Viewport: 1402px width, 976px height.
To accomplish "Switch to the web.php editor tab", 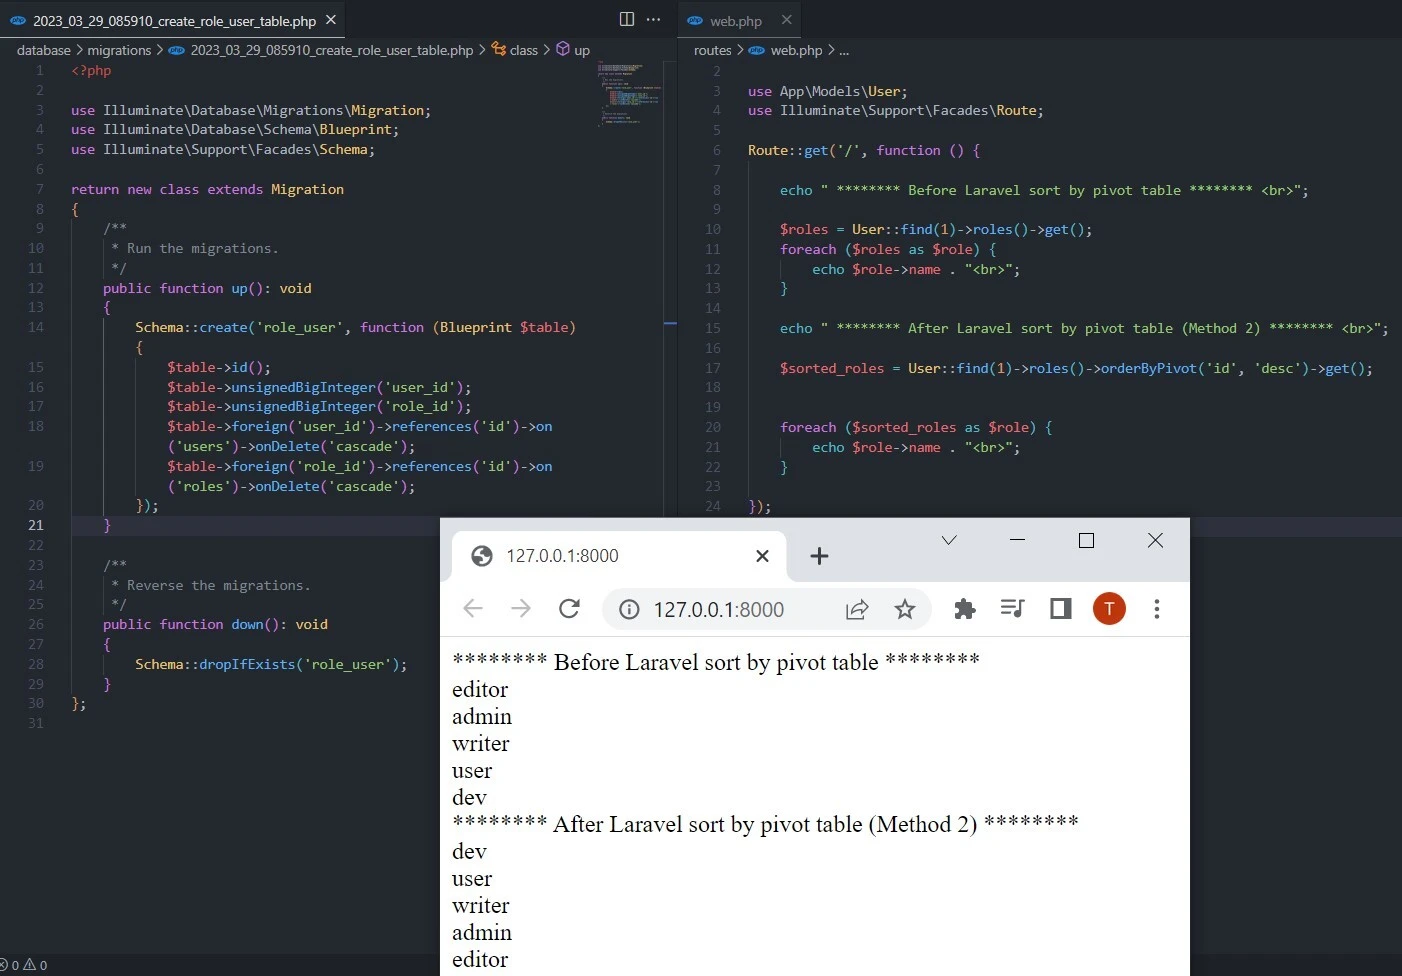I will (735, 21).
